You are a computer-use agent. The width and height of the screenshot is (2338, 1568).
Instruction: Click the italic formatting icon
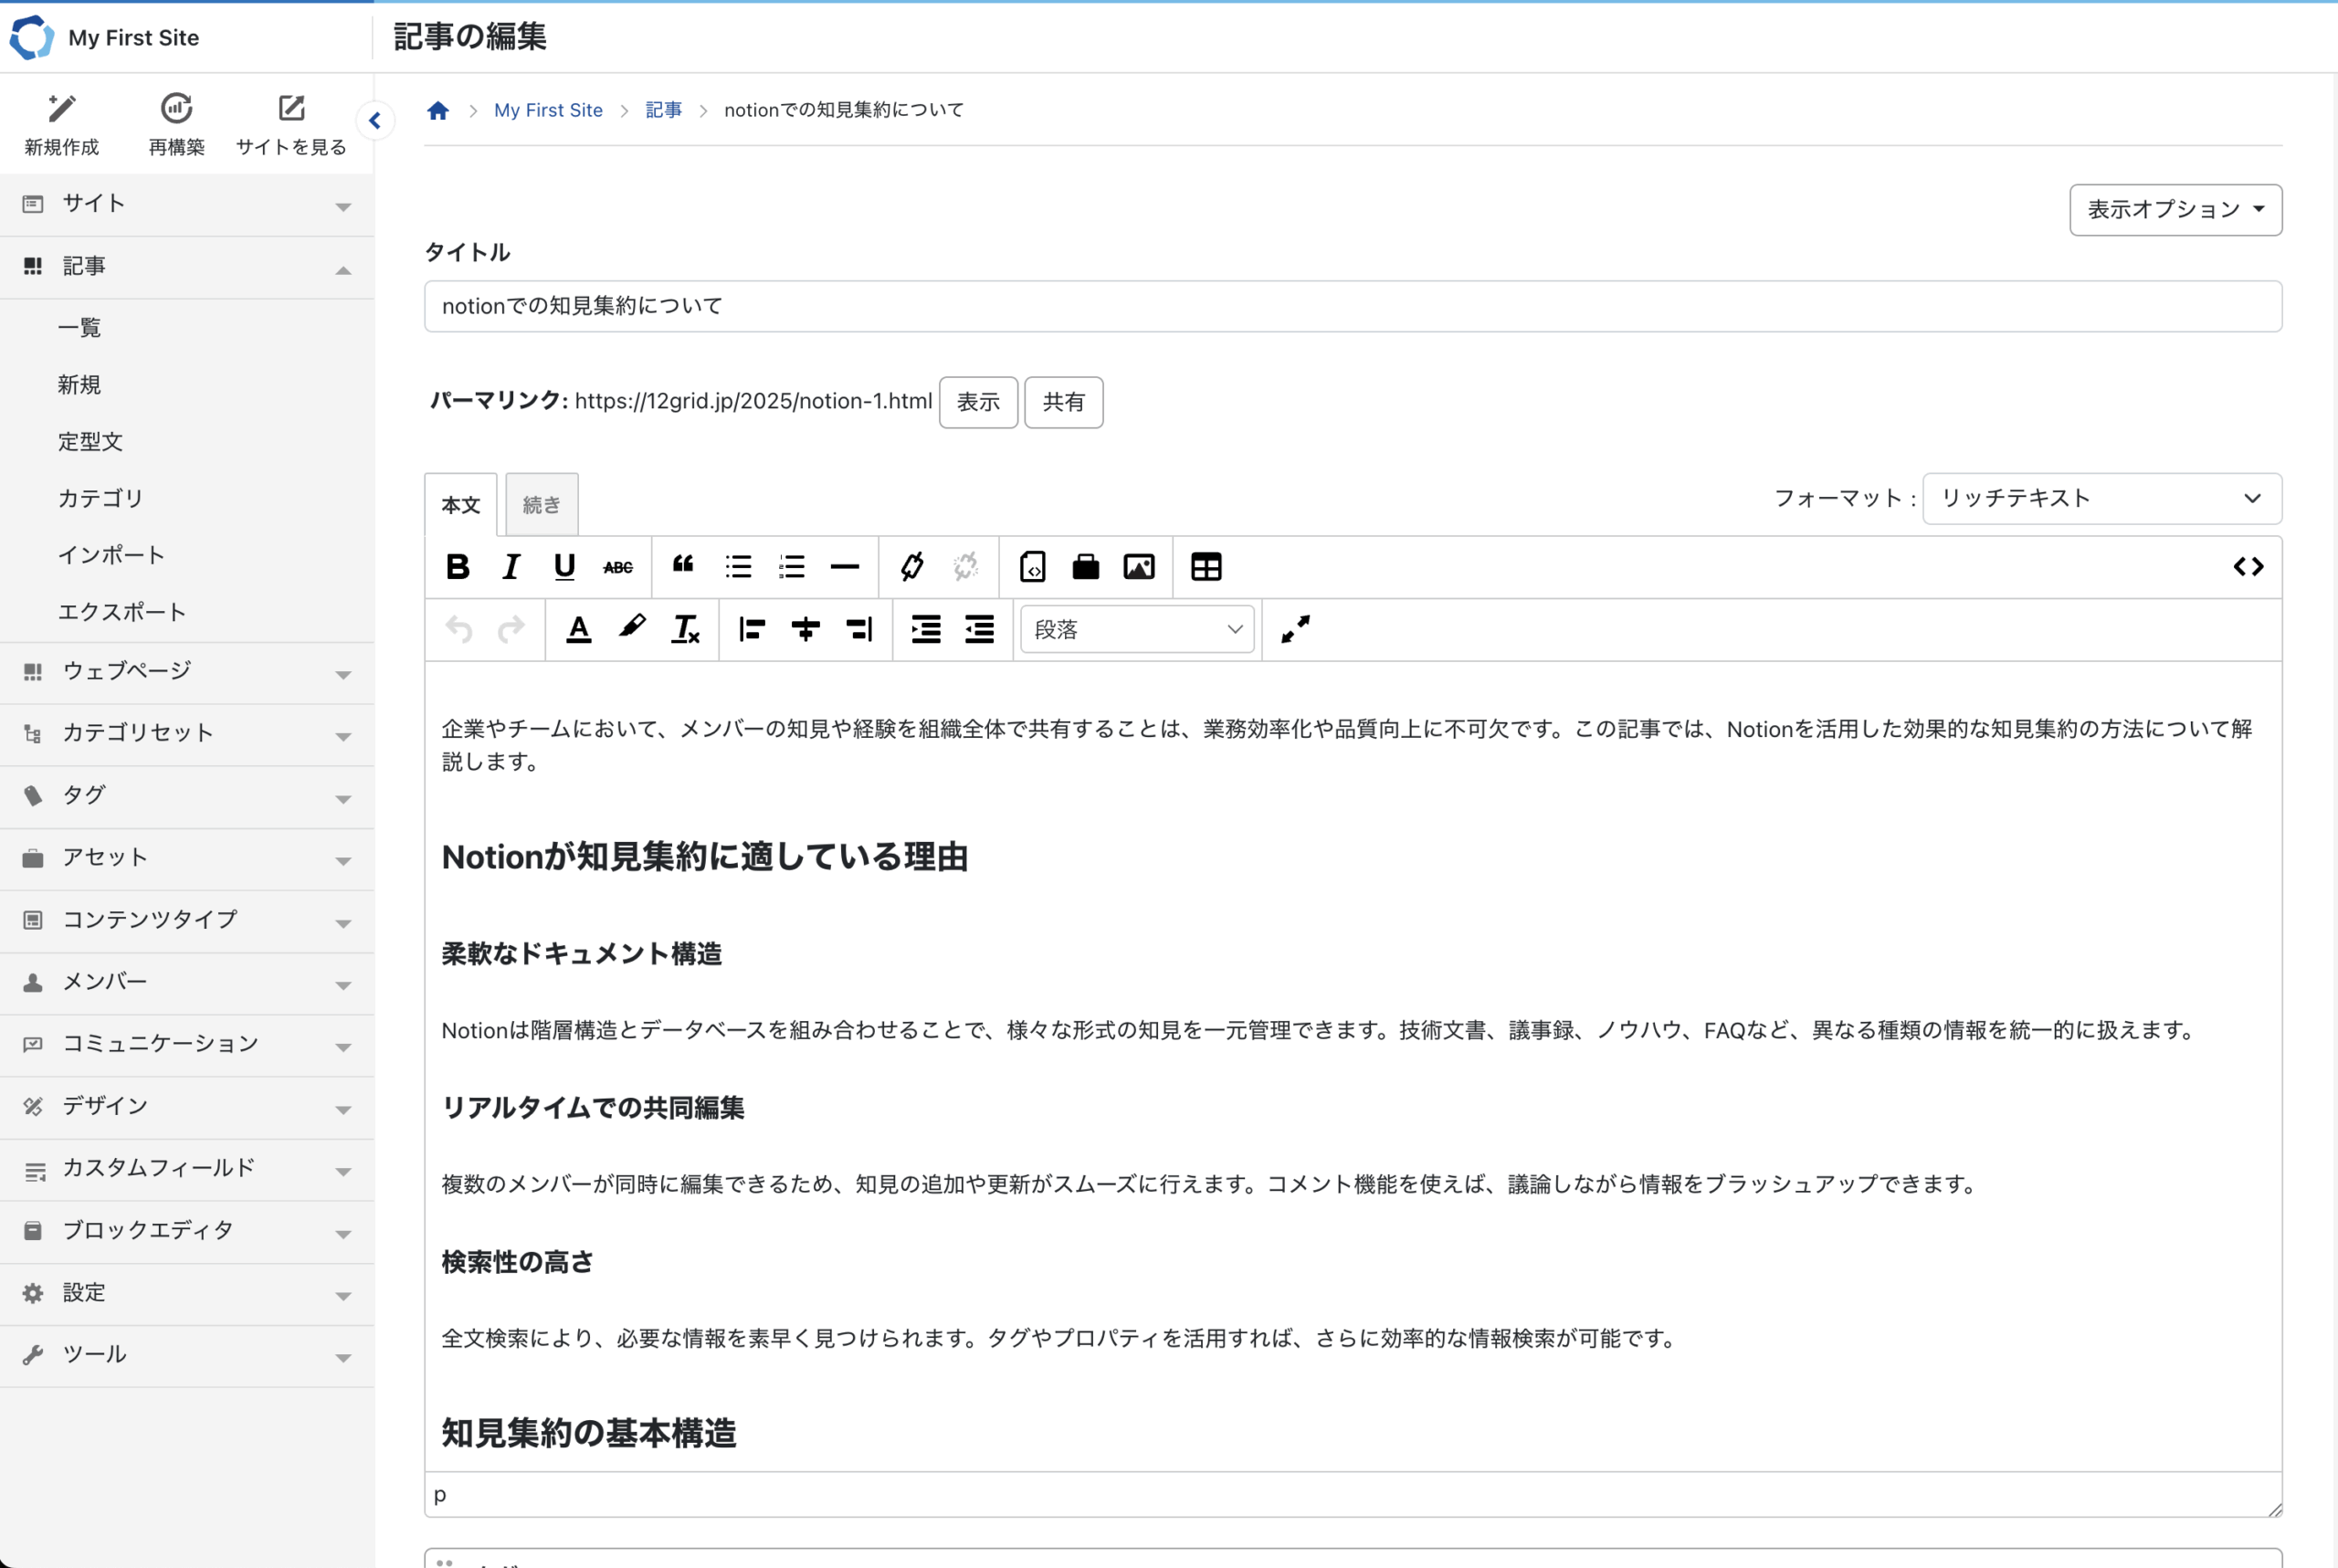(x=511, y=567)
